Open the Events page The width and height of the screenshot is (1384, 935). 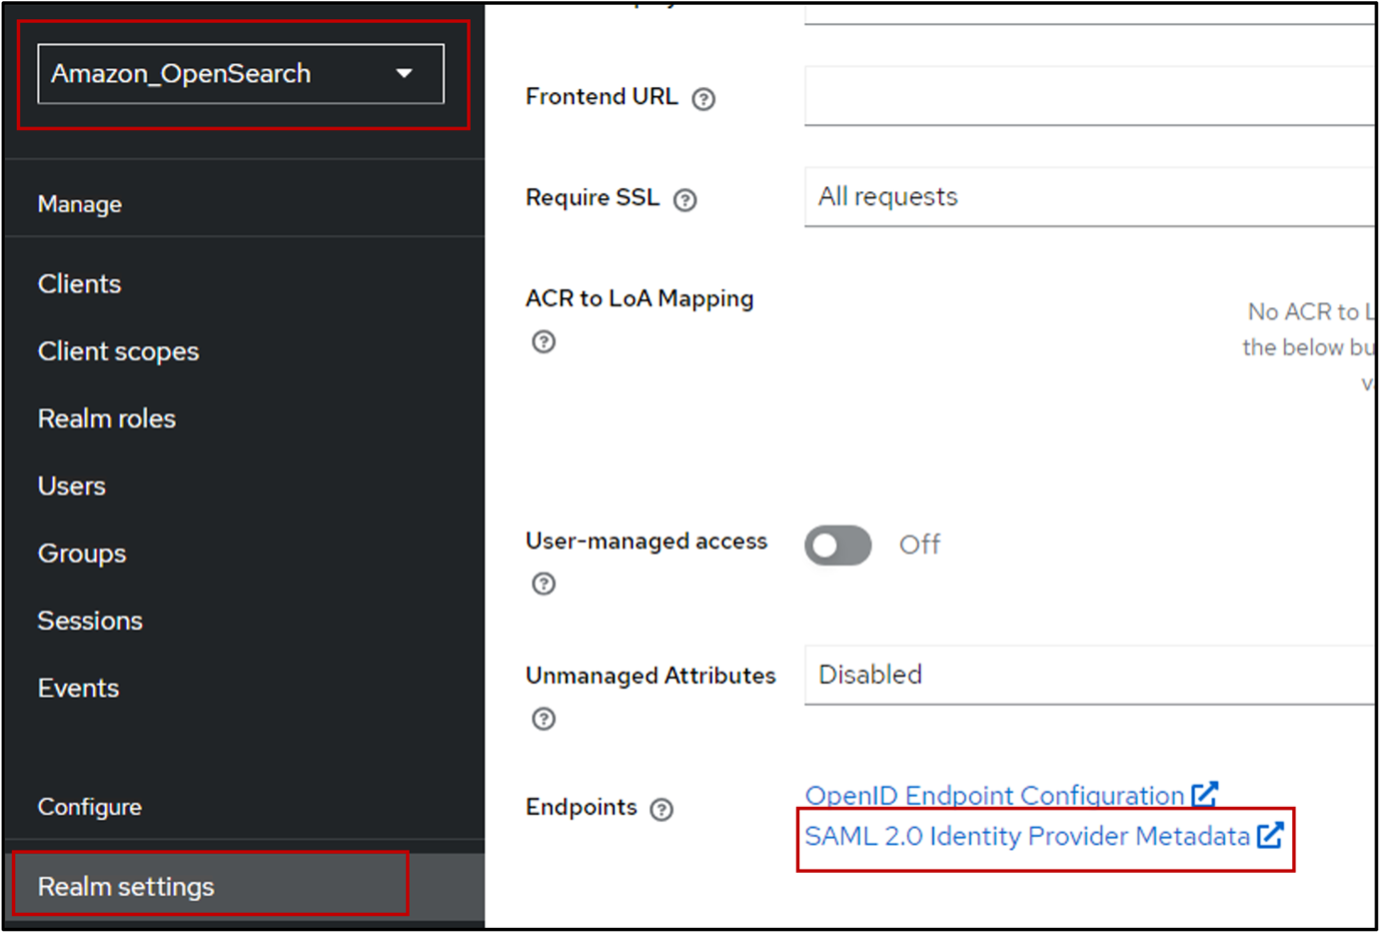pos(78,688)
